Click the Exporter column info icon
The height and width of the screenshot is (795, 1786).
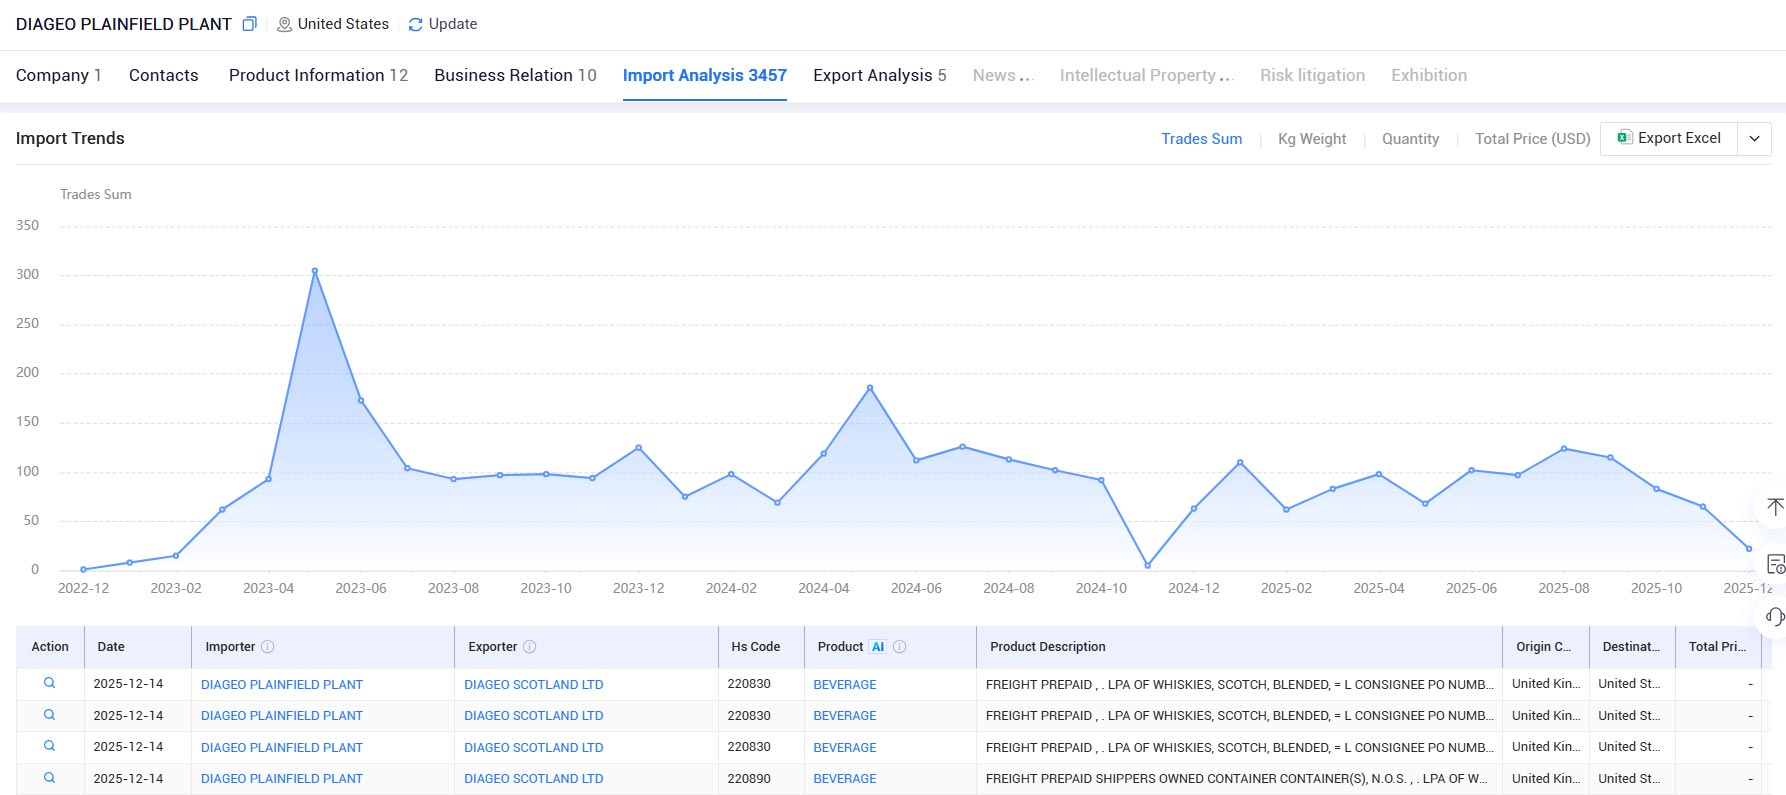tap(530, 647)
